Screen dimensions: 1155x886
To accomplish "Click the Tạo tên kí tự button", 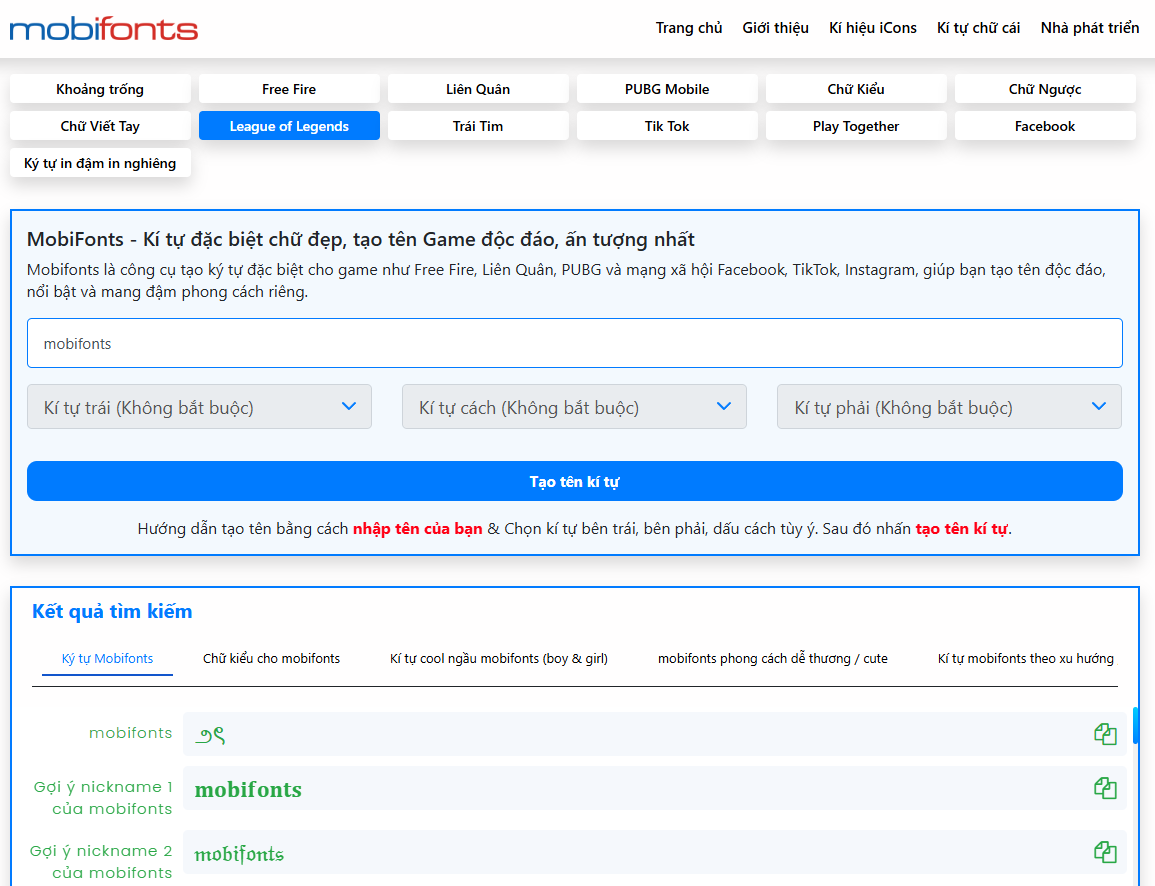I will [575, 482].
